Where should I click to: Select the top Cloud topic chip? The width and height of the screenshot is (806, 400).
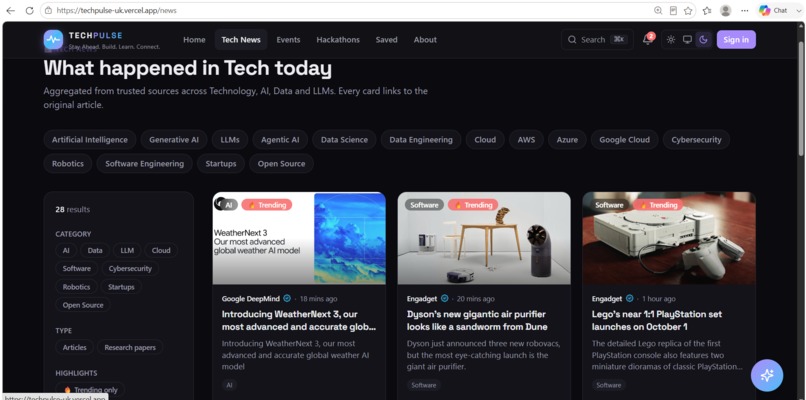485,139
